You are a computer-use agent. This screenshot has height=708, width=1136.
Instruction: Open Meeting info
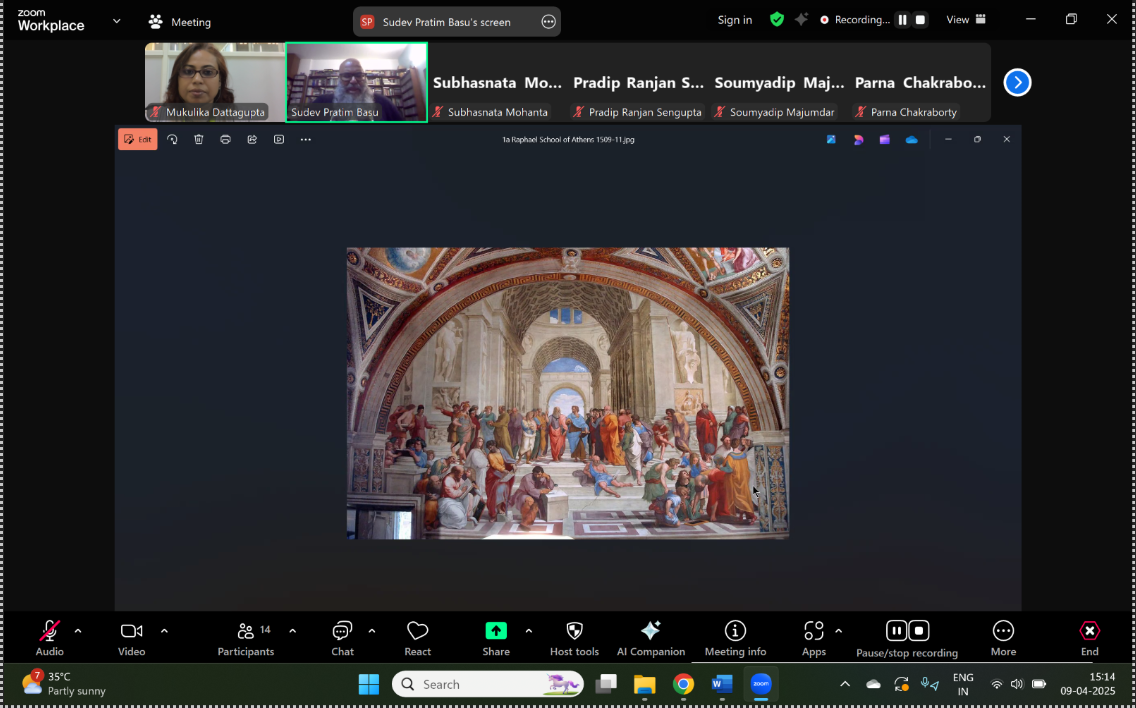[x=735, y=638]
